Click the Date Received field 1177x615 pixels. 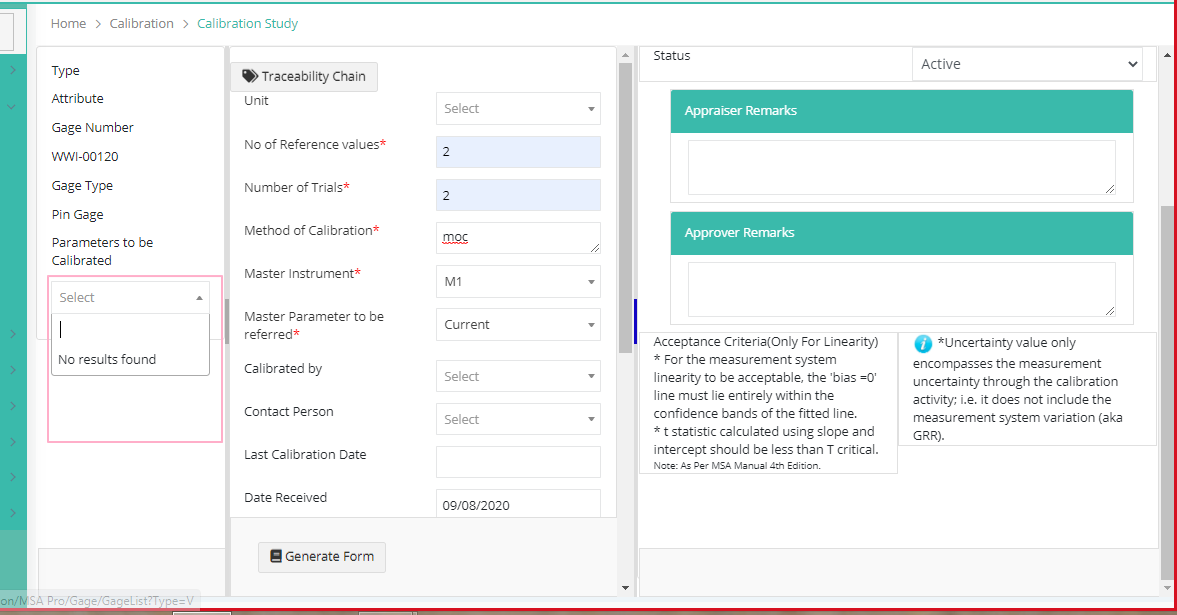[x=518, y=504]
